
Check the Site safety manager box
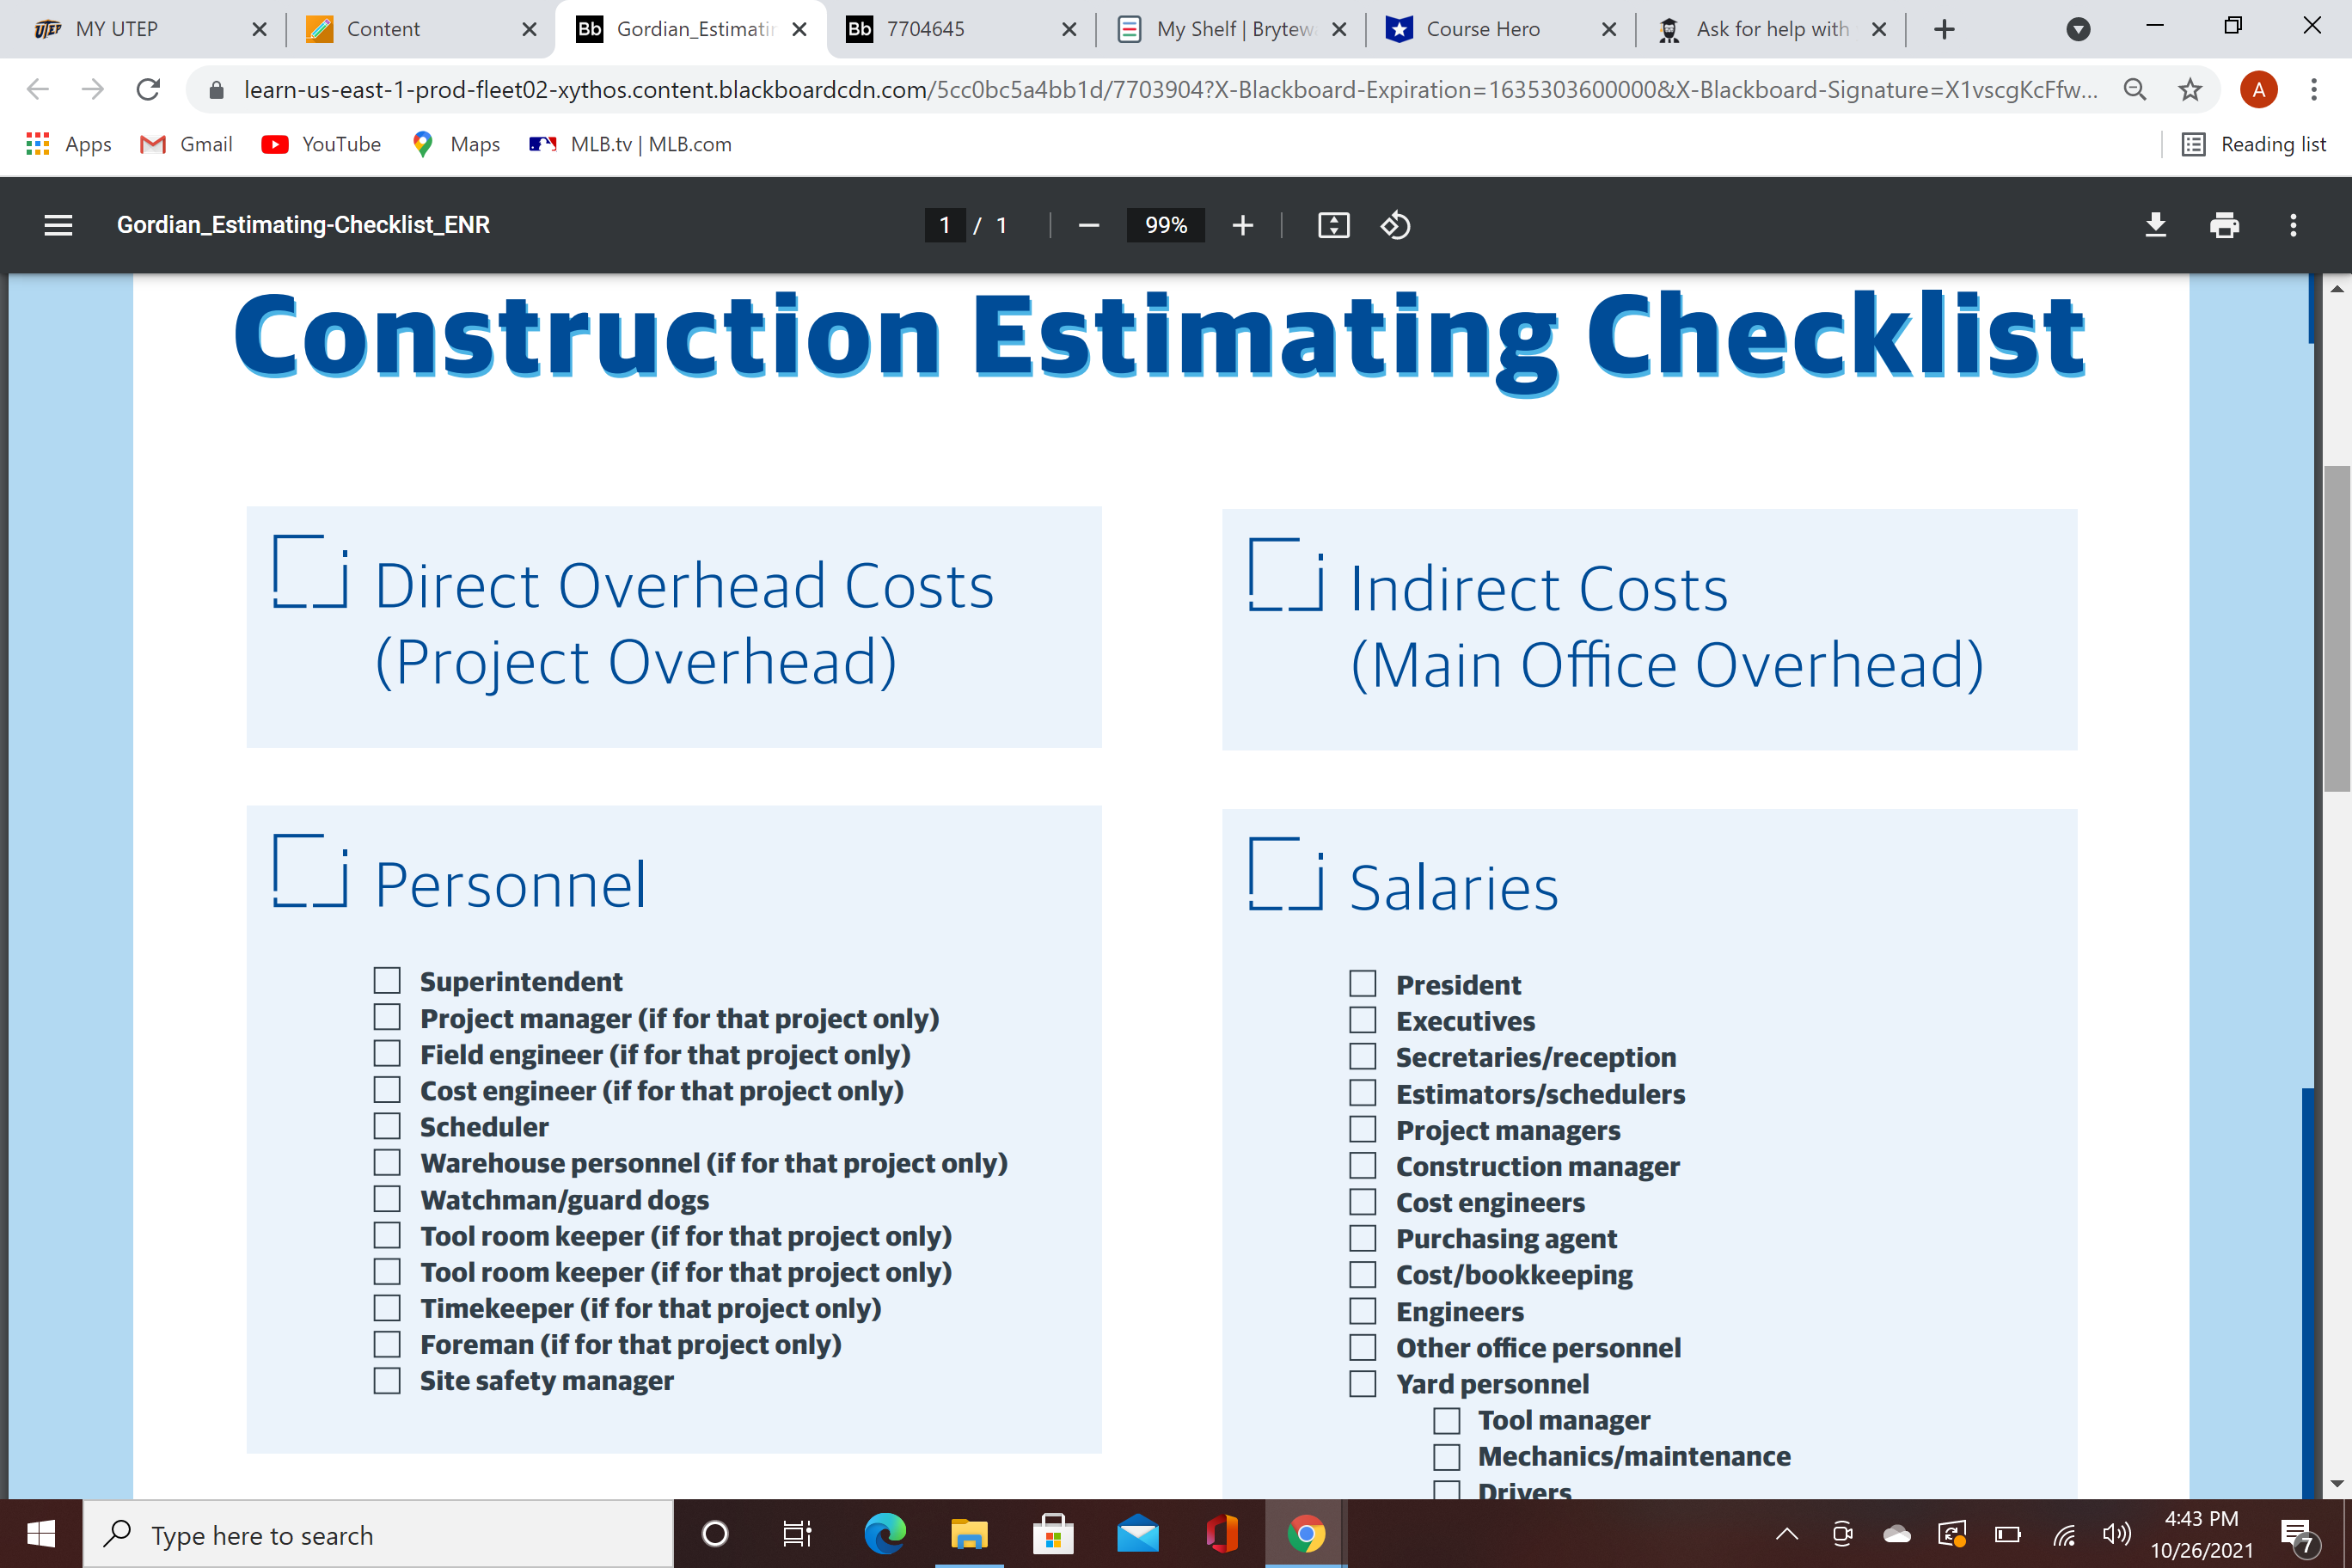387,1380
